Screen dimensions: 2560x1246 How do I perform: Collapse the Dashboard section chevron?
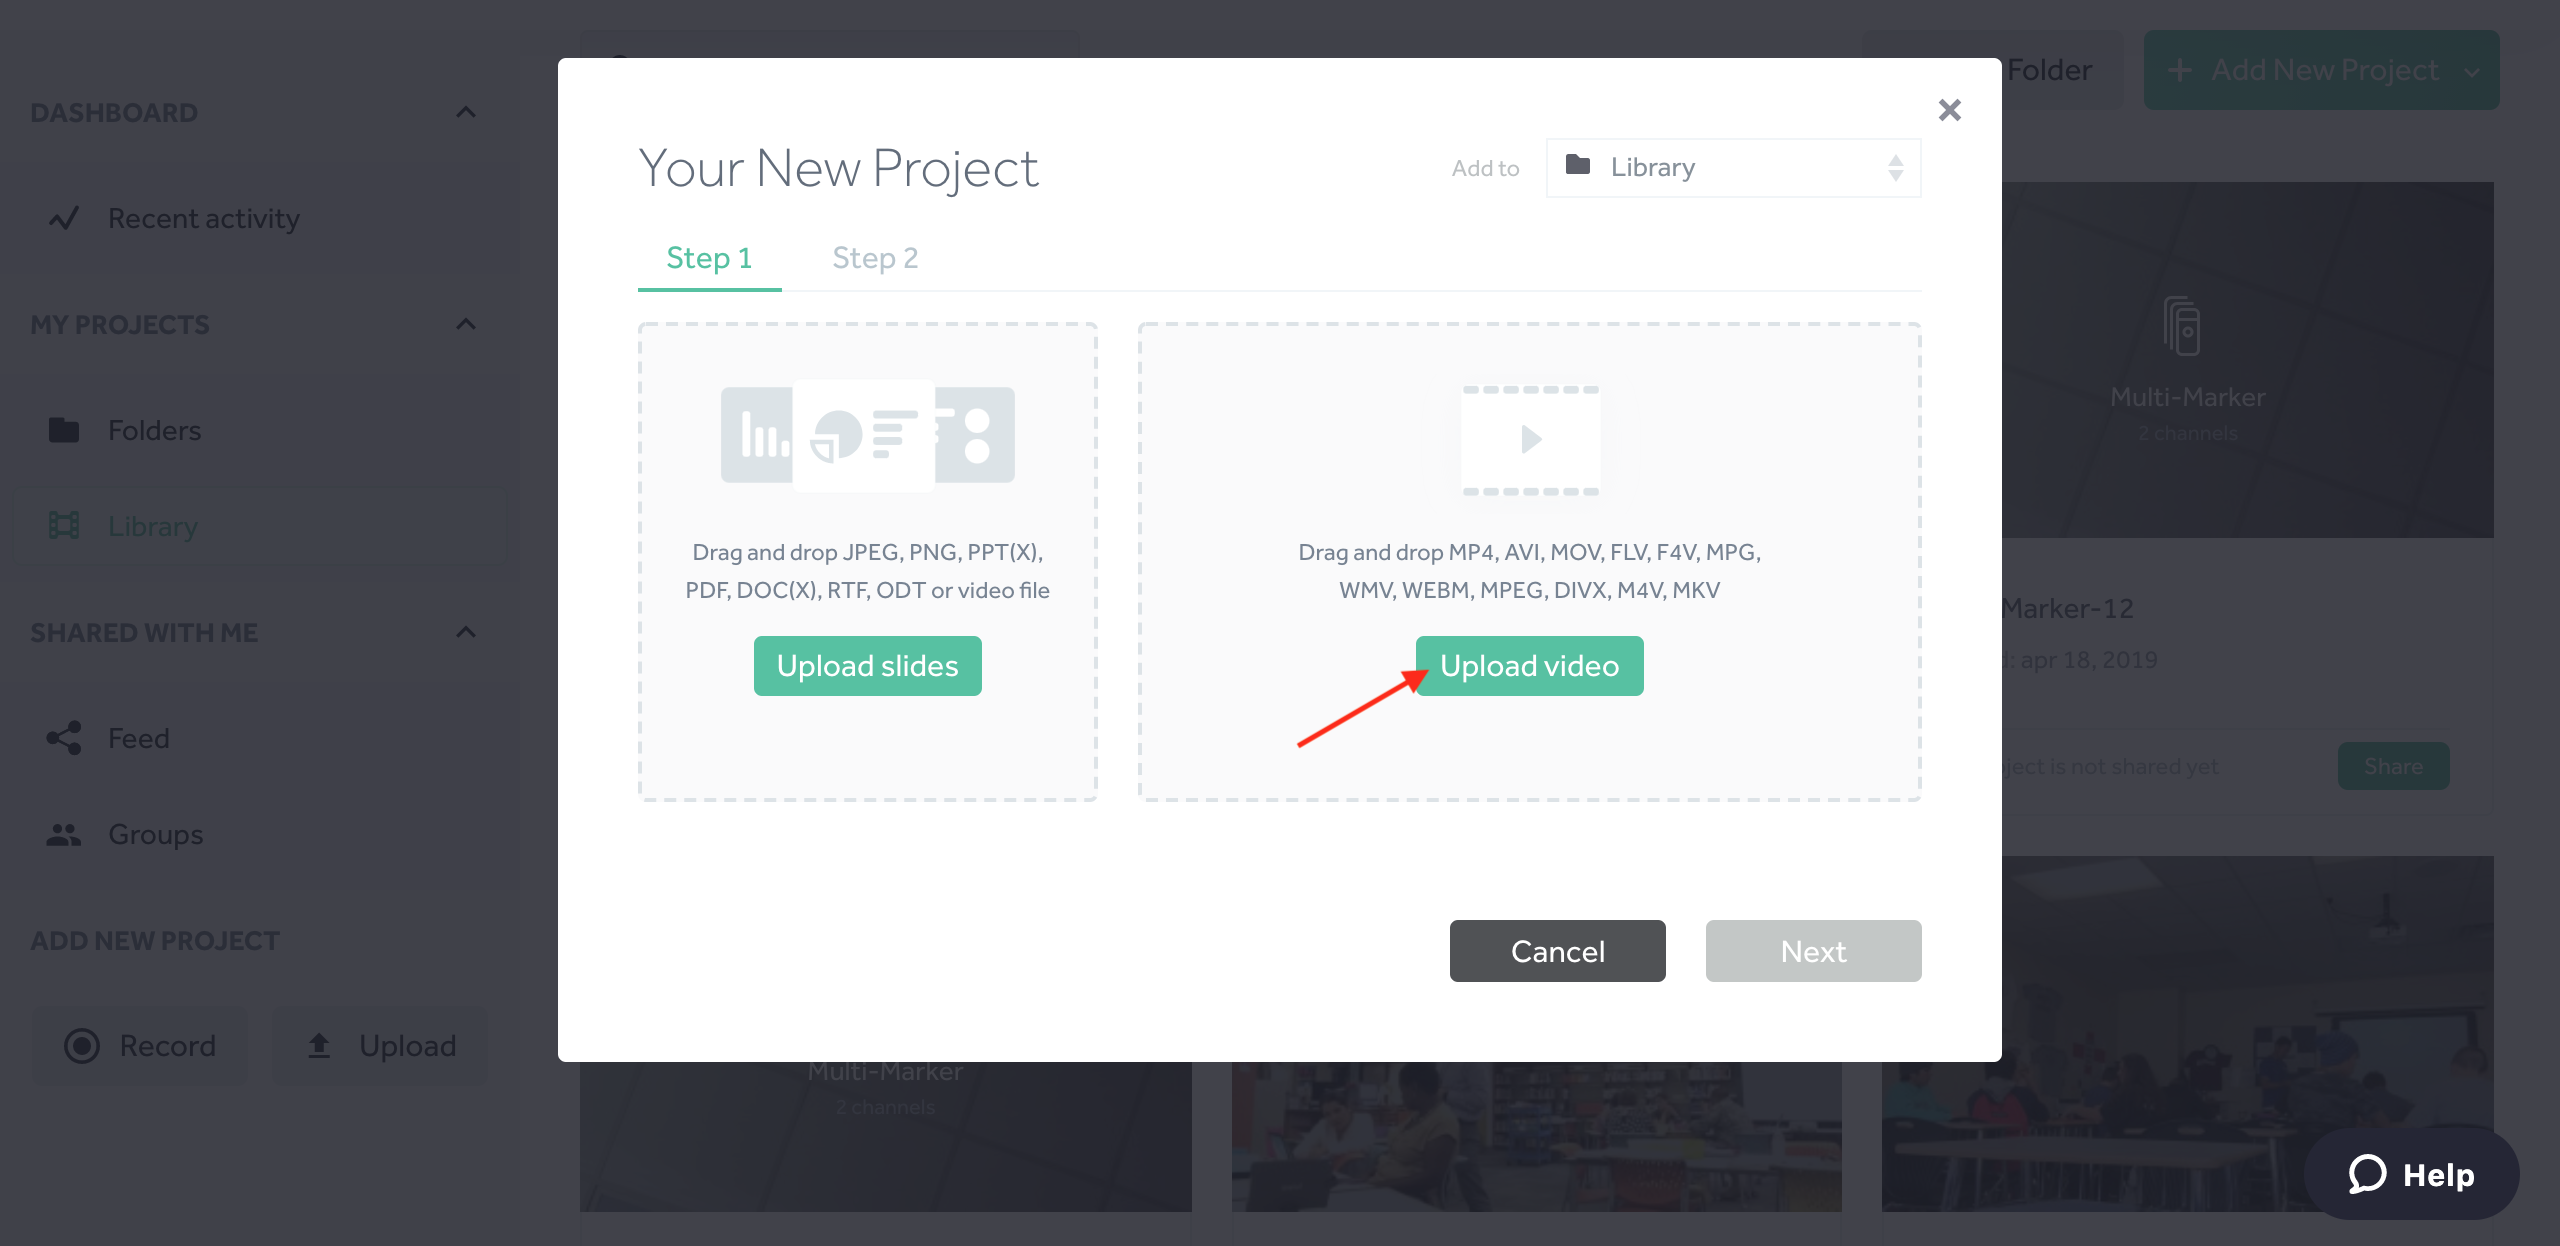click(x=466, y=112)
